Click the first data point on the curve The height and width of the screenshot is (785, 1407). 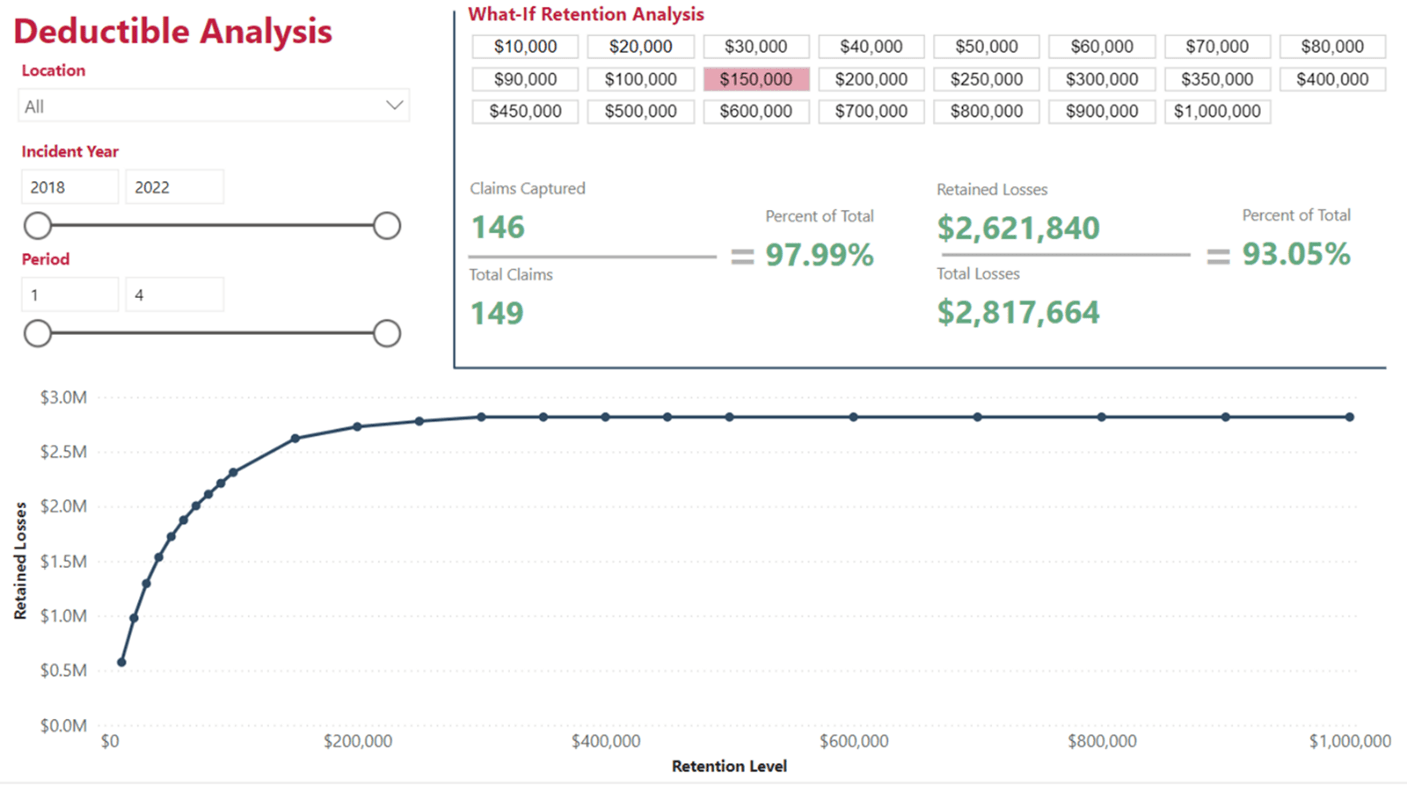(121, 661)
